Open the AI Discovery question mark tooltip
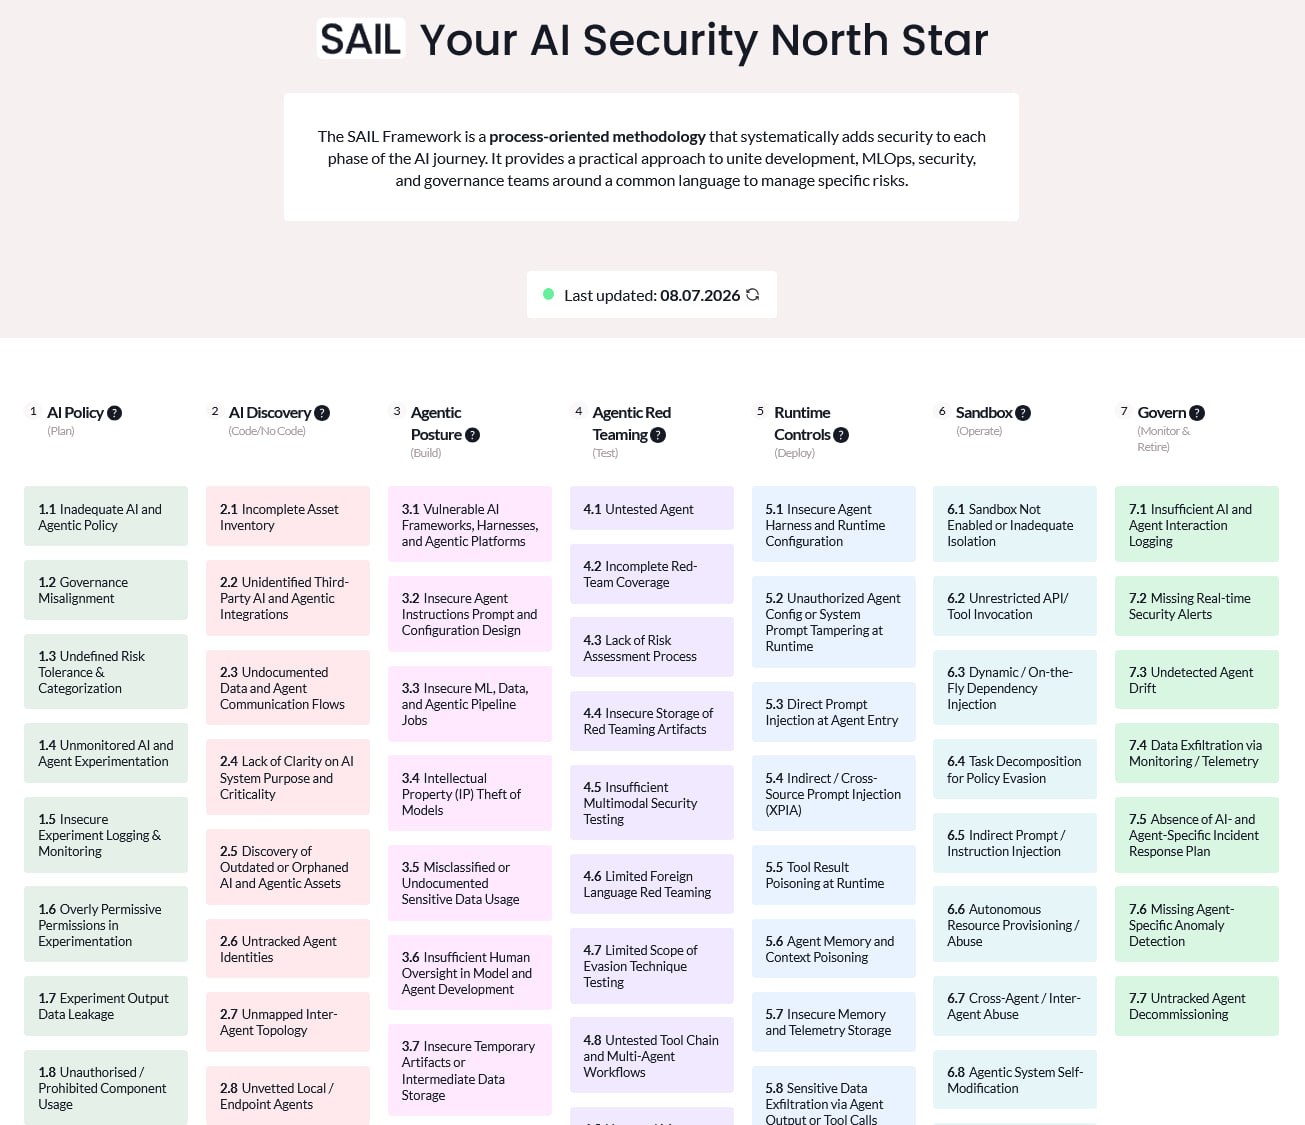 pyautogui.click(x=322, y=413)
